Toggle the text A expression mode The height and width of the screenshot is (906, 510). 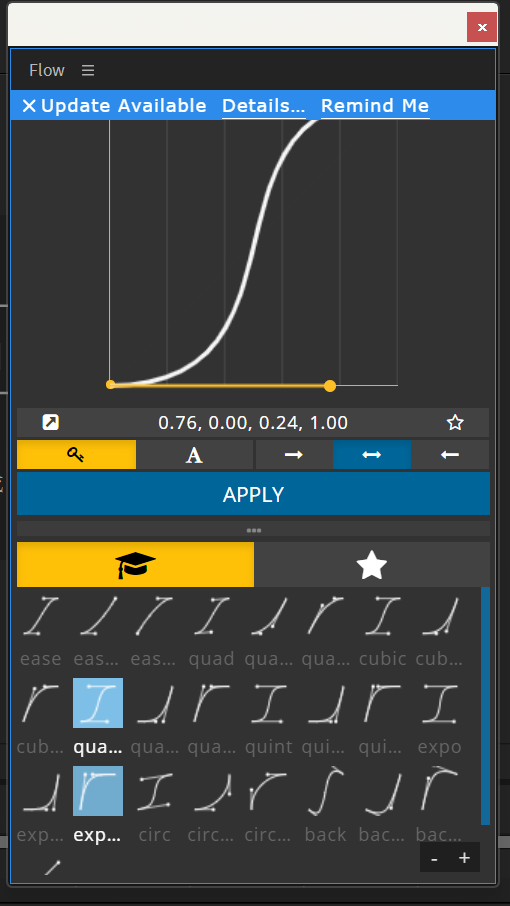[x=195, y=455]
